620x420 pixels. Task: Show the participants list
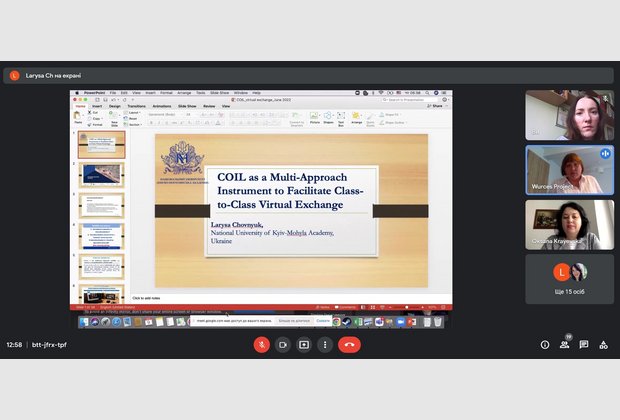click(564, 345)
